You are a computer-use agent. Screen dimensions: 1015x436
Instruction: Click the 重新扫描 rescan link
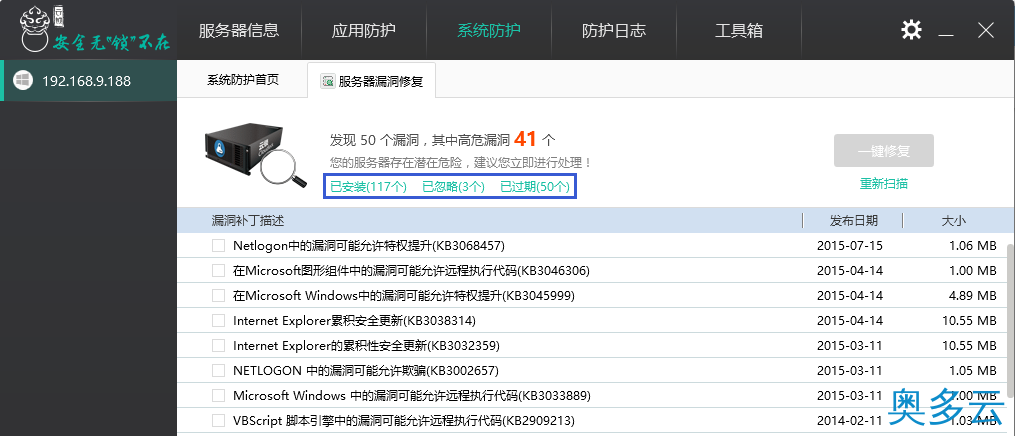point(884,184)
